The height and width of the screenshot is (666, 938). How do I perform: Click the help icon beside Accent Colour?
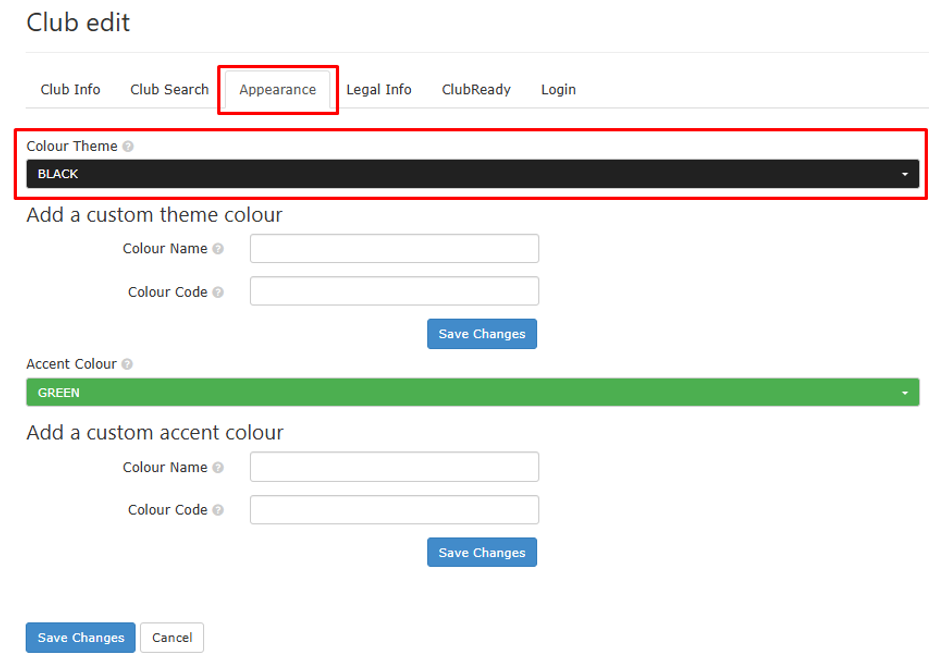pyautogui.click(x=127, y=365)
